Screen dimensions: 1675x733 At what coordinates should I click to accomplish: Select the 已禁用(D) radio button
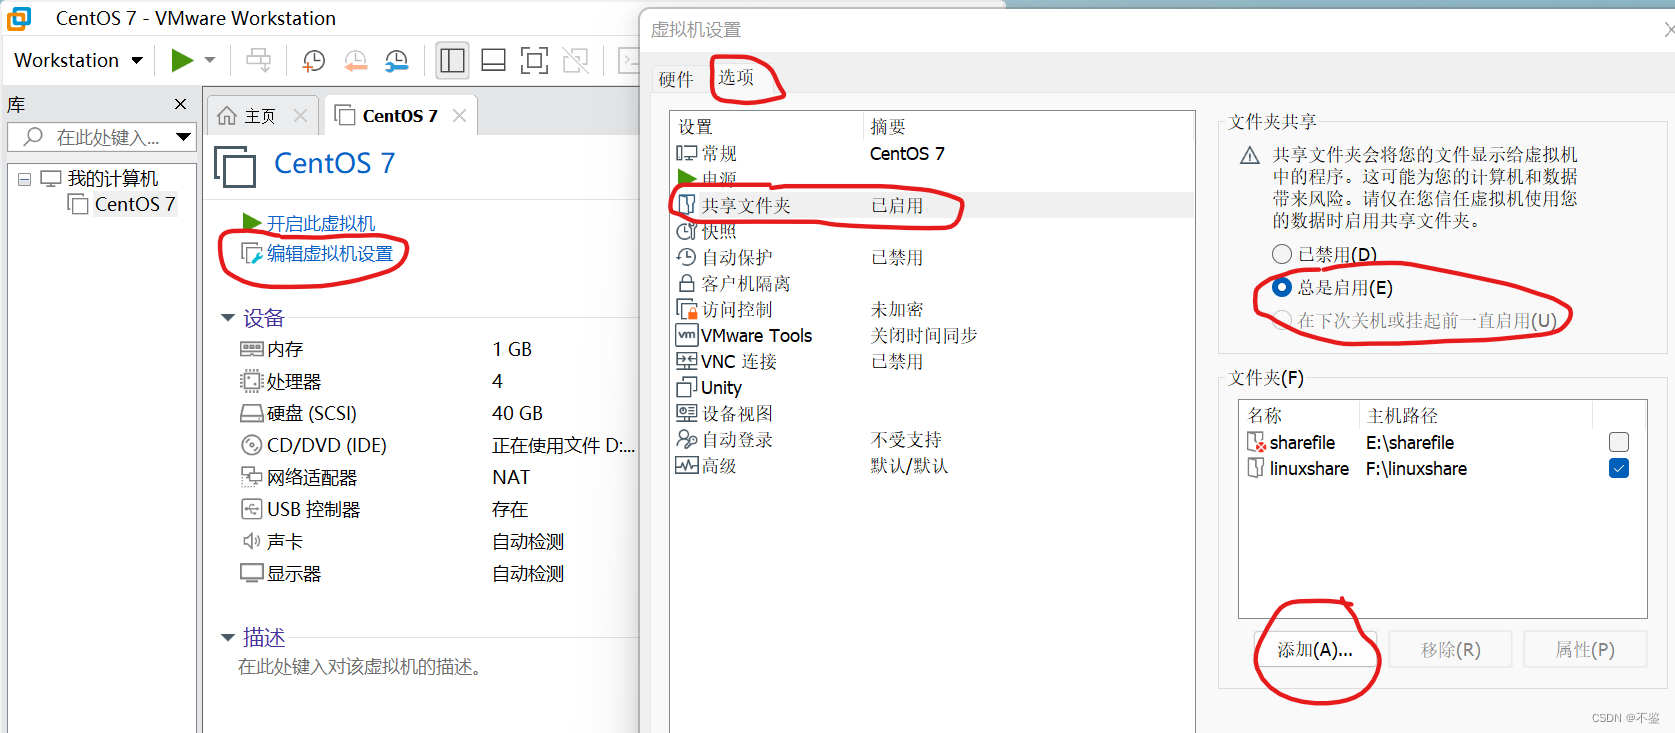click(x=1281, y=254)
